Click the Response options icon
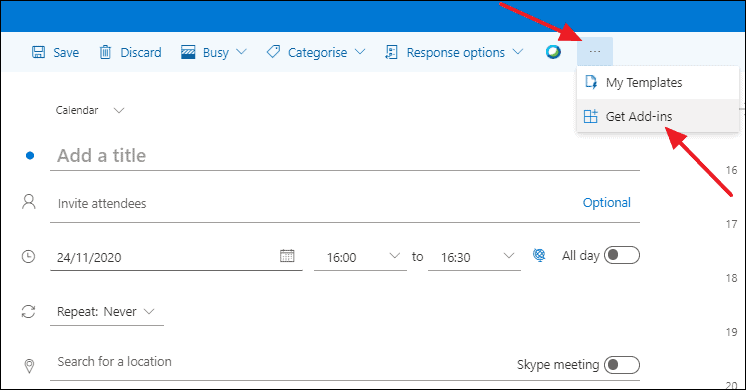Image resolution: width=746 pixels, height=390 pixels. click(391, 52)
